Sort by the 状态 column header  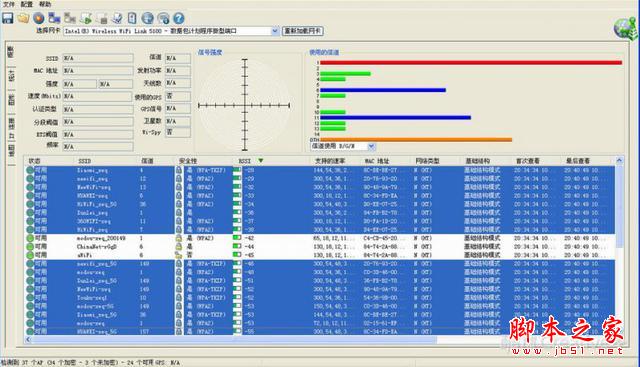point(34,161)
